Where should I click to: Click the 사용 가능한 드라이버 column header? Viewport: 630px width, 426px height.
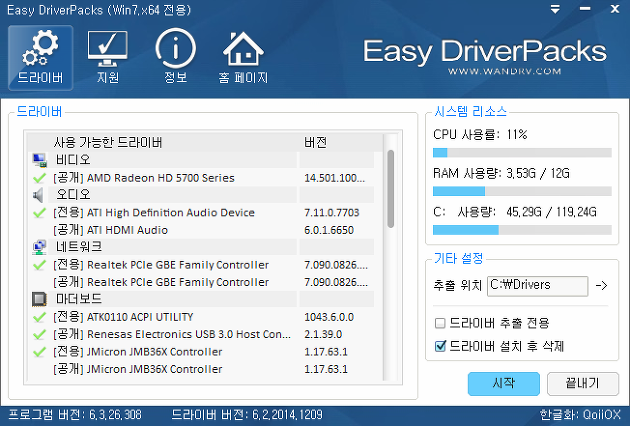(x=108, y=142)
